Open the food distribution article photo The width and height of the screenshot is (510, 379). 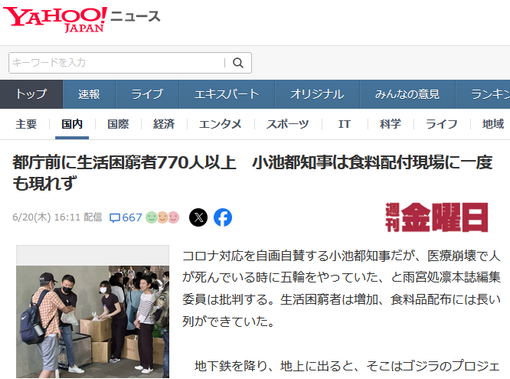click(93, 321)
